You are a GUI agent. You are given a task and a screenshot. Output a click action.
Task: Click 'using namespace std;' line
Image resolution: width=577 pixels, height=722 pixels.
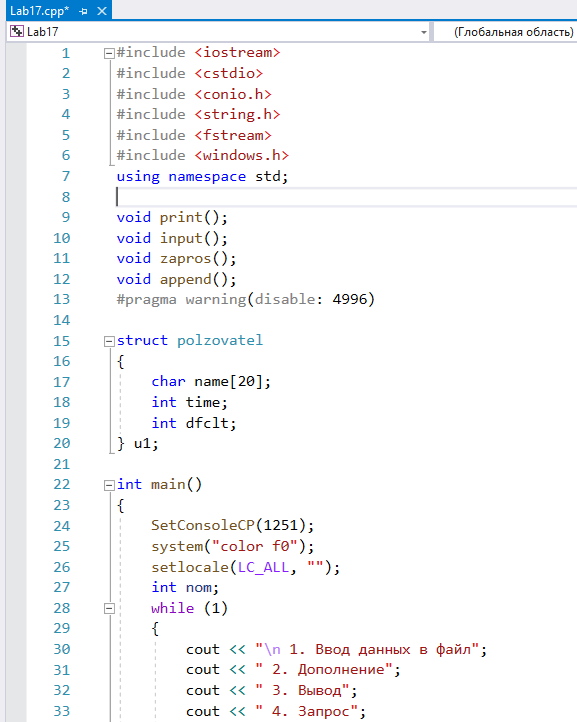coord(202,176)
